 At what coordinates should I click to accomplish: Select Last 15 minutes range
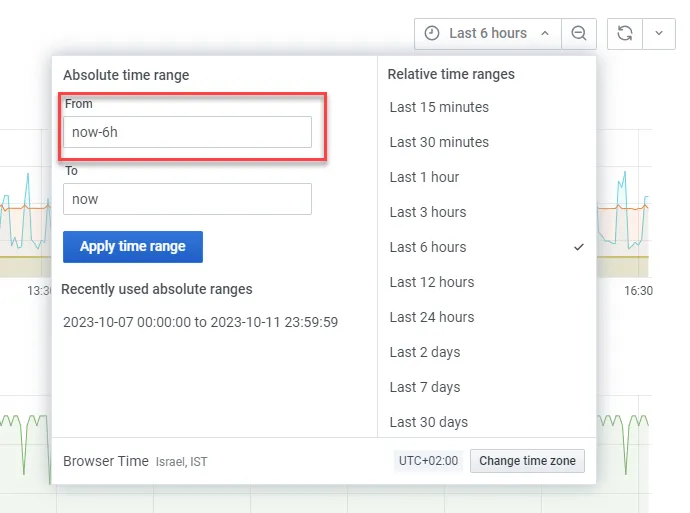tap(439, 107)
